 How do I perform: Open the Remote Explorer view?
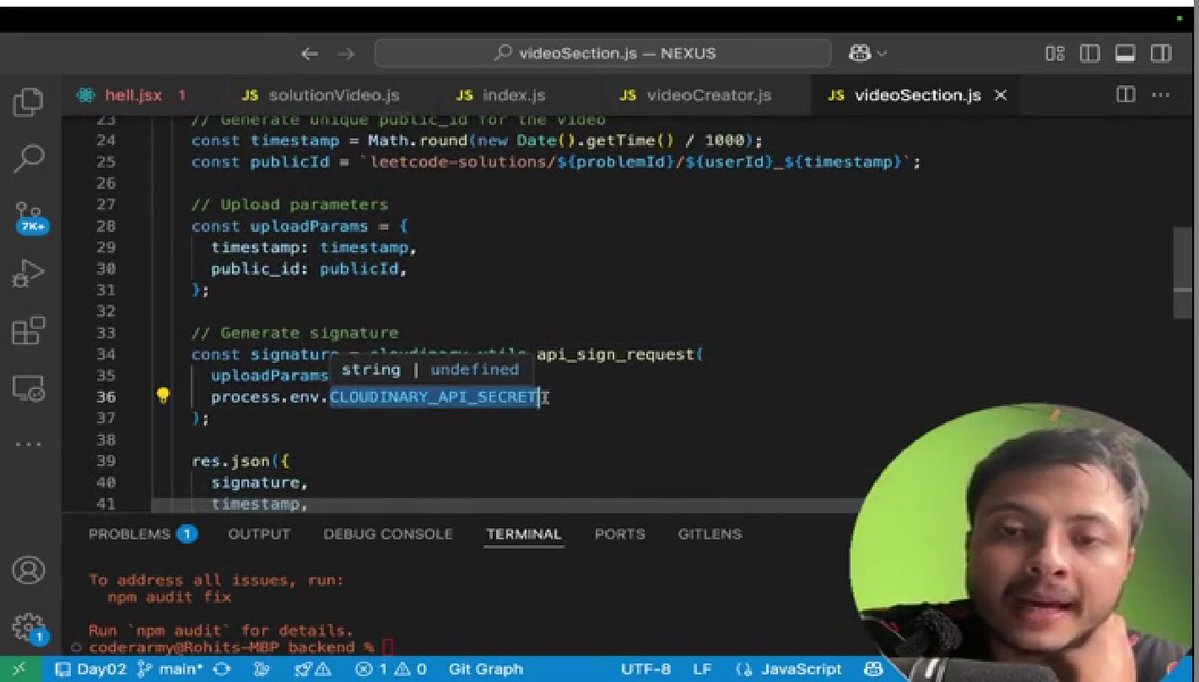point(28,388)
